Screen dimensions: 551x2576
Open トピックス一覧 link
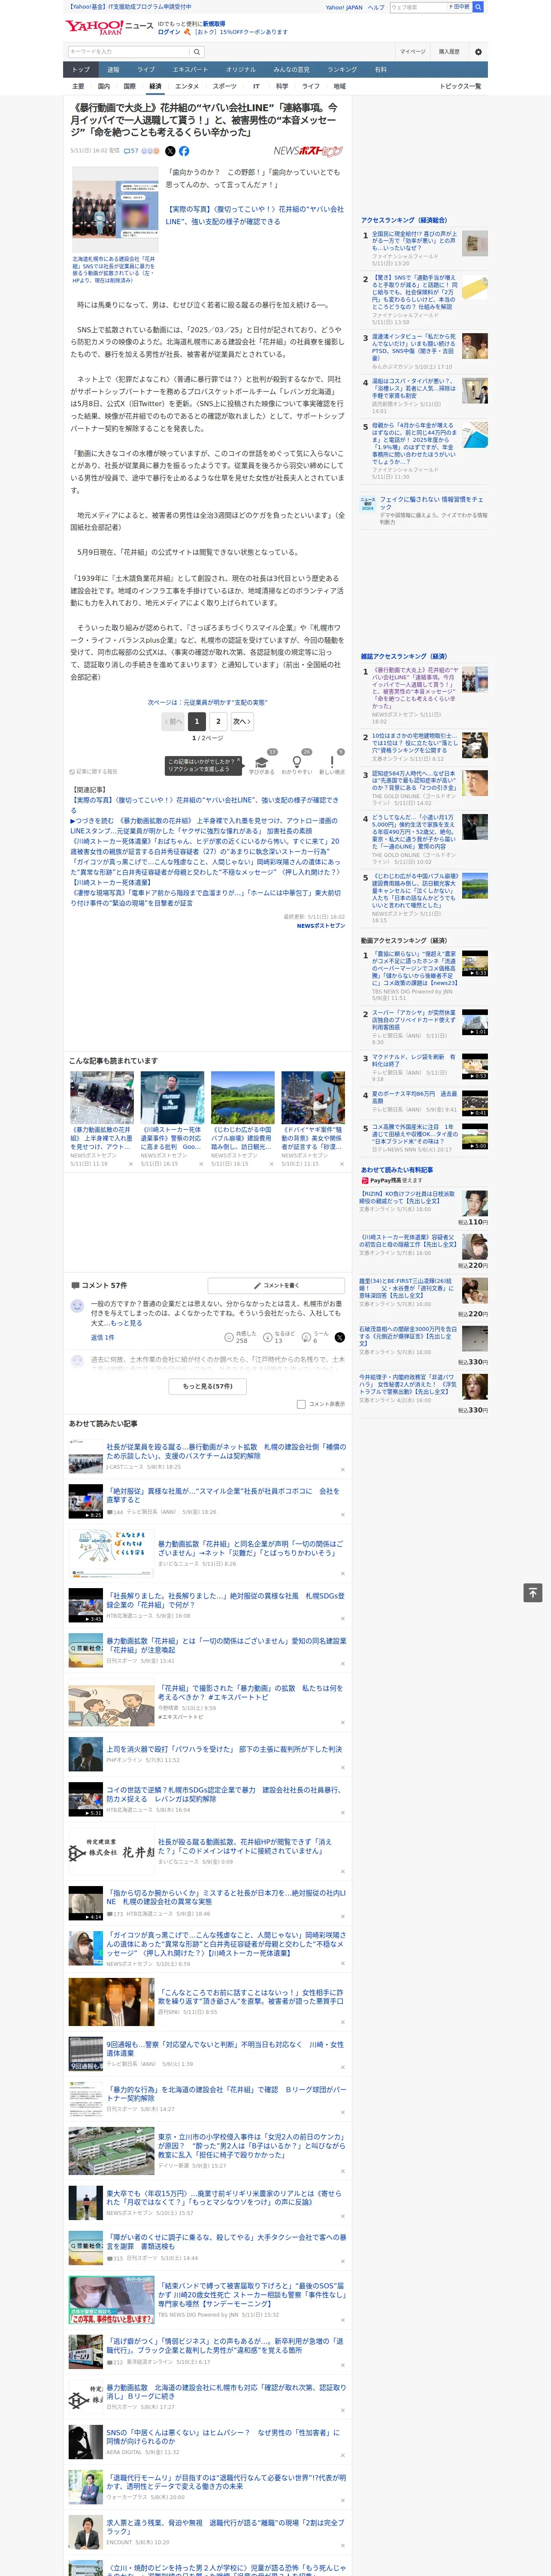(x=460, y=86)
